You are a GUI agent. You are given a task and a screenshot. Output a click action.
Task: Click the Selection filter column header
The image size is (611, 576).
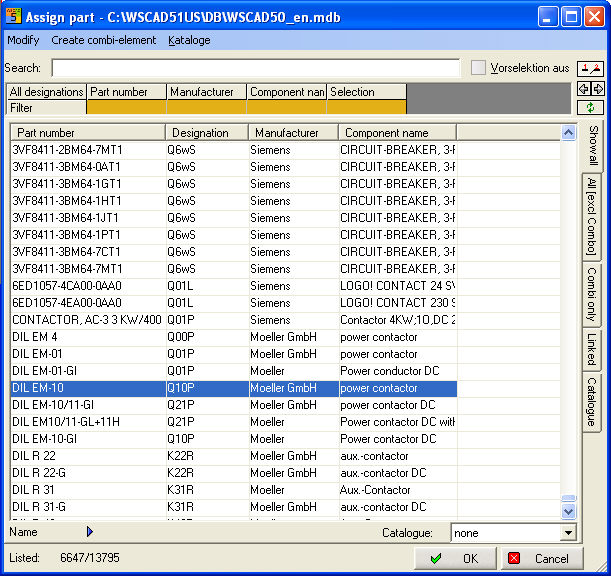click(x=366, y=92)
